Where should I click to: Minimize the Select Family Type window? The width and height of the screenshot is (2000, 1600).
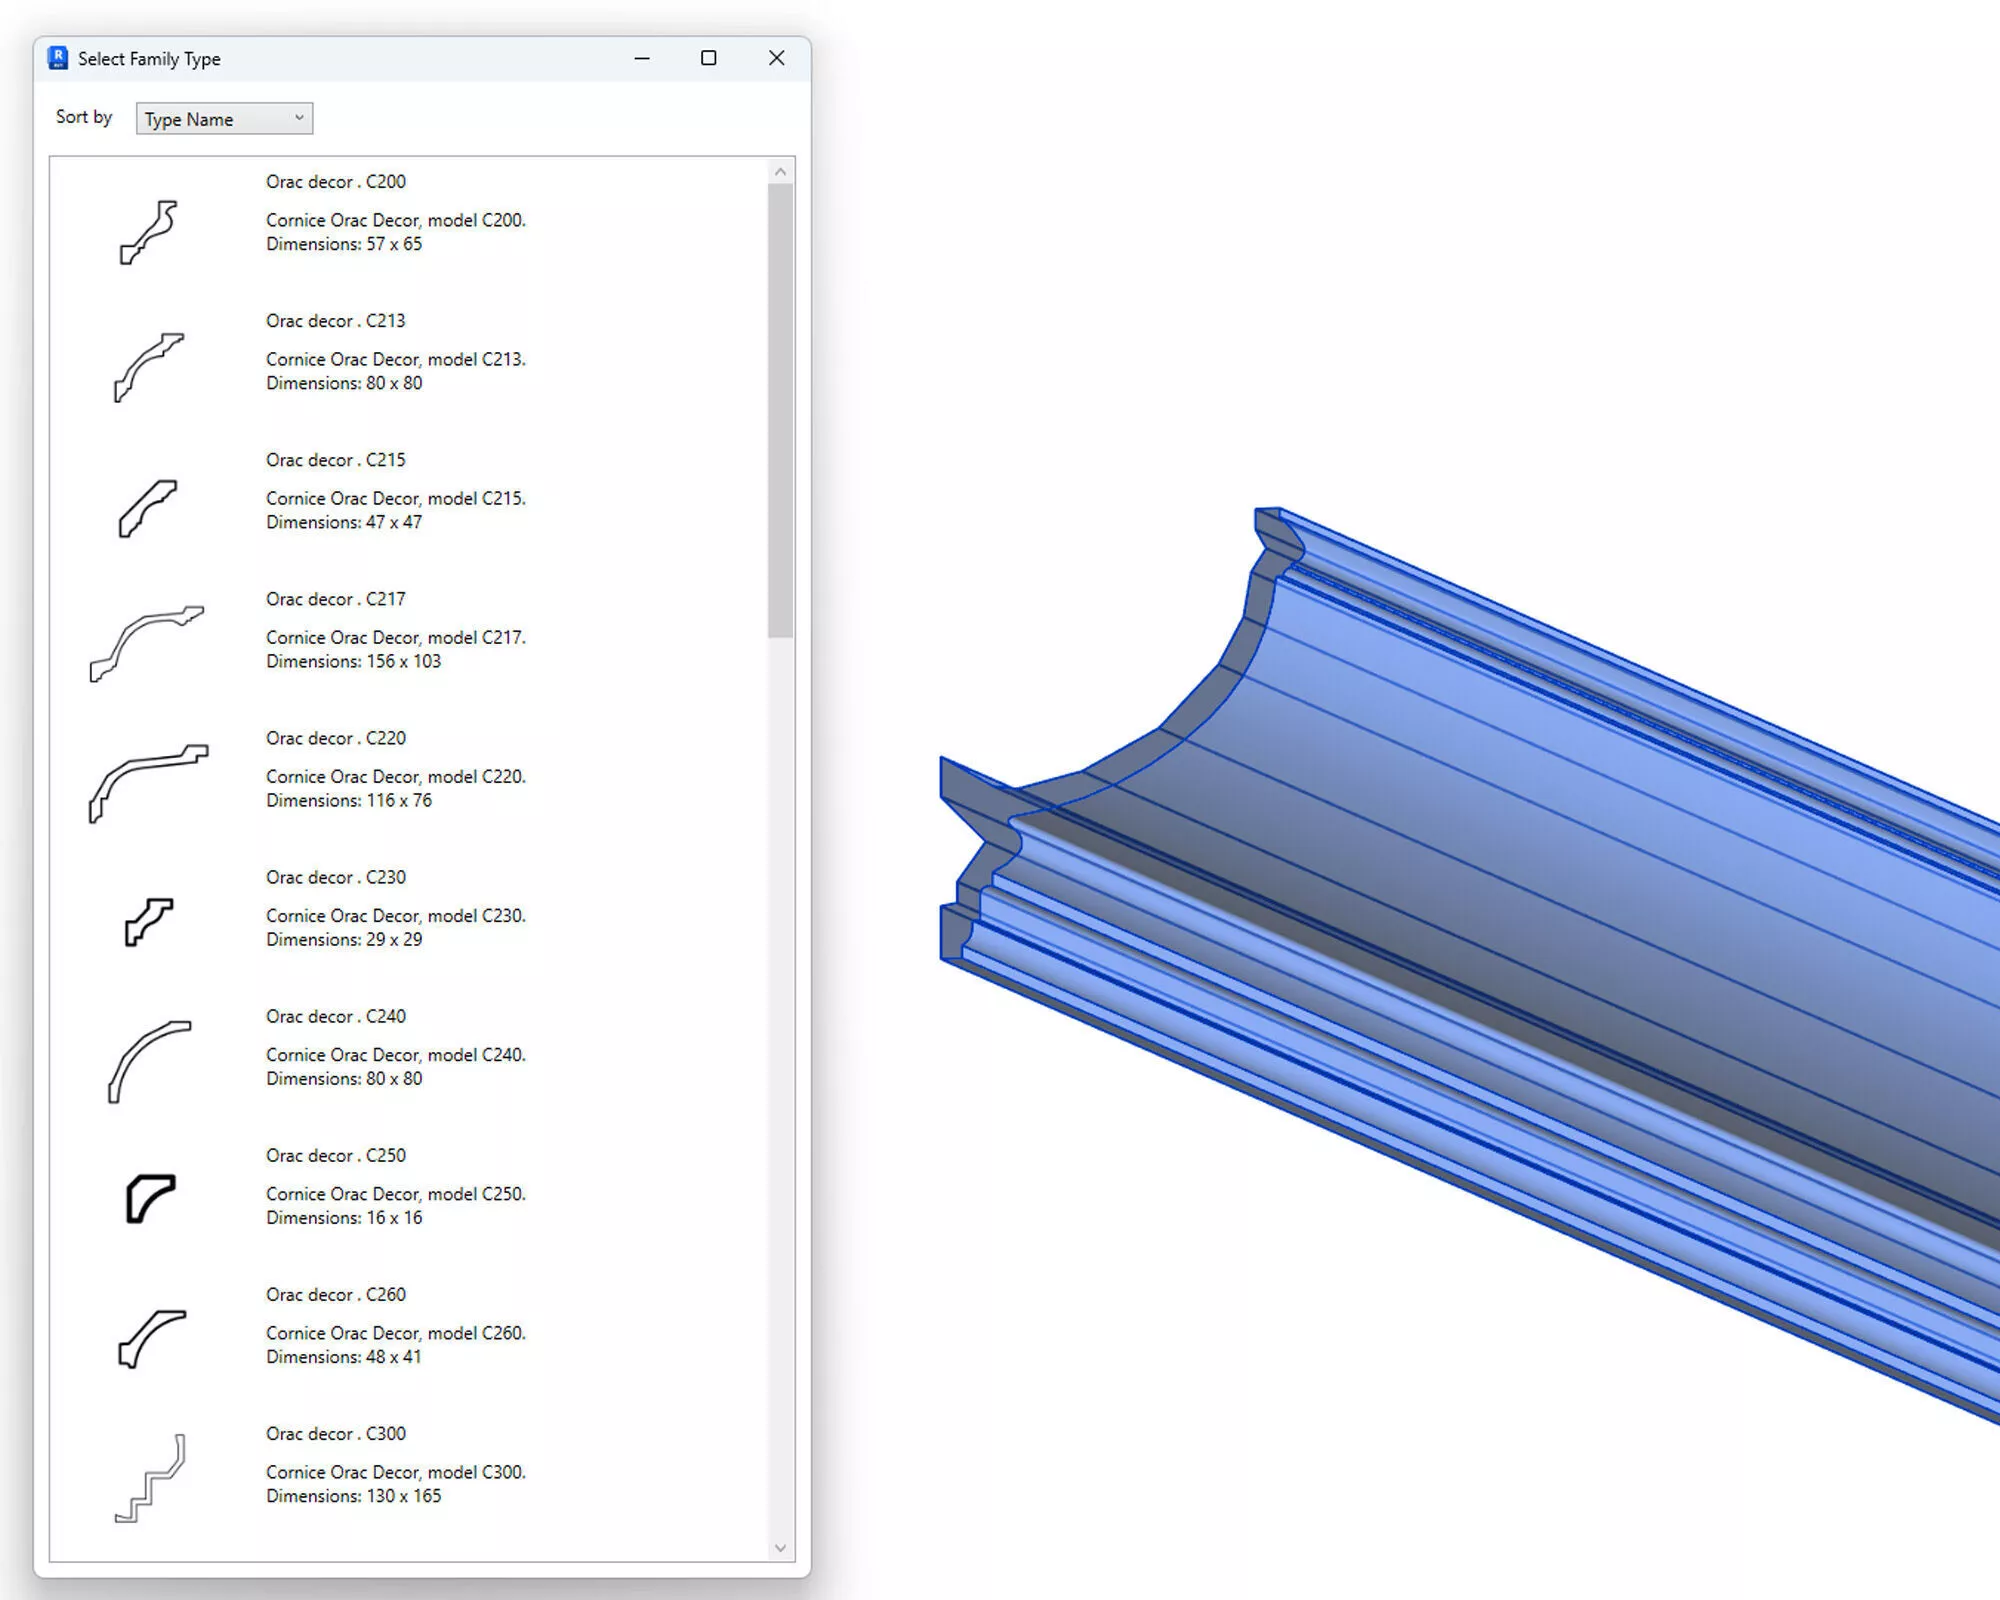pyautogui.click(x=642, y=58)
